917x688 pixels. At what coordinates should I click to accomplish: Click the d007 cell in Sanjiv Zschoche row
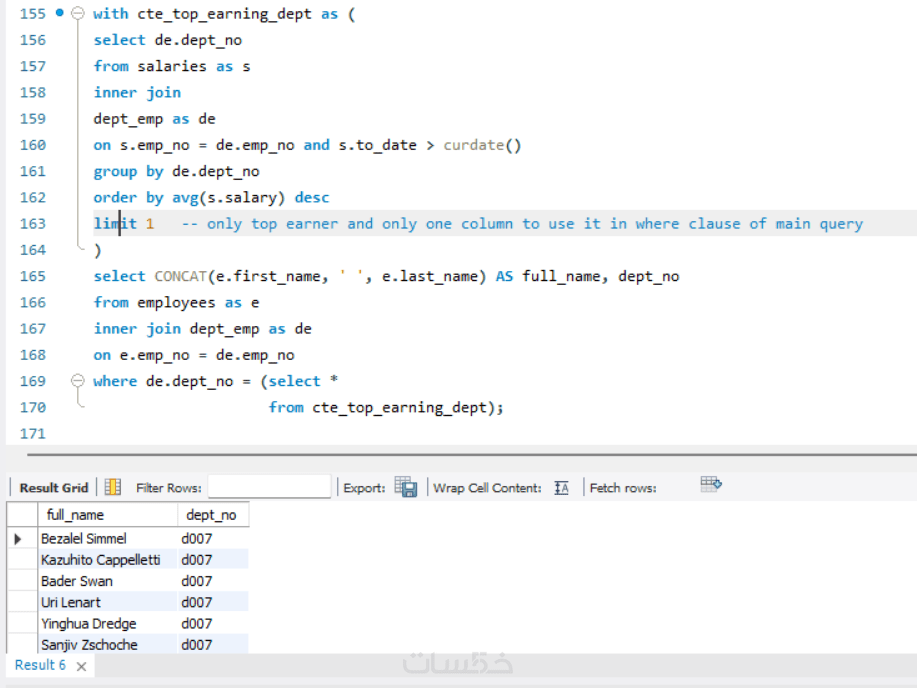[x=213, y=645]
